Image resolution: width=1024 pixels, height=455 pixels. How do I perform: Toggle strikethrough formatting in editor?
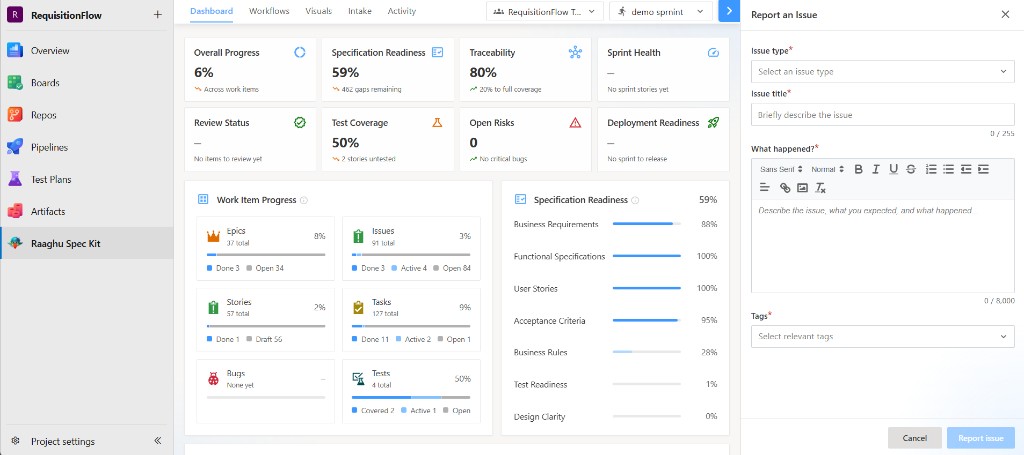(x=911, y=169)
